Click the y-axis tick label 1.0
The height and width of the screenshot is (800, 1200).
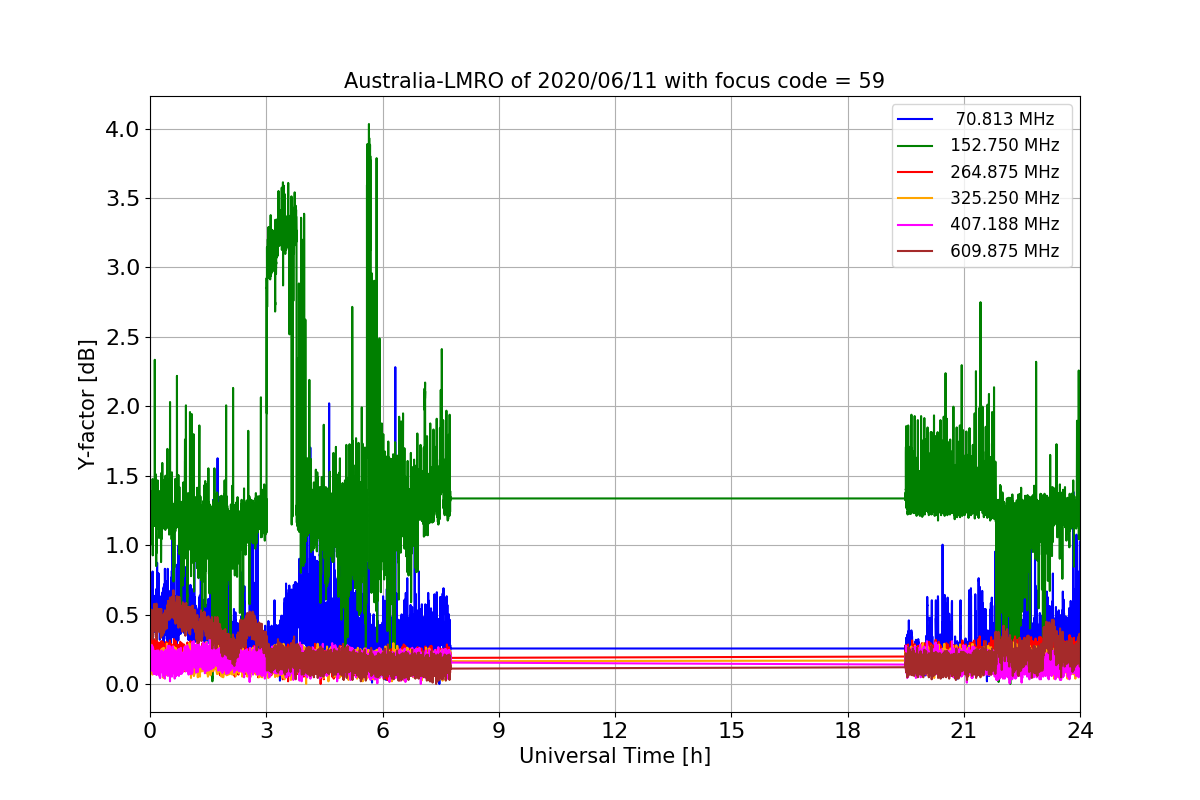(122, 545)
